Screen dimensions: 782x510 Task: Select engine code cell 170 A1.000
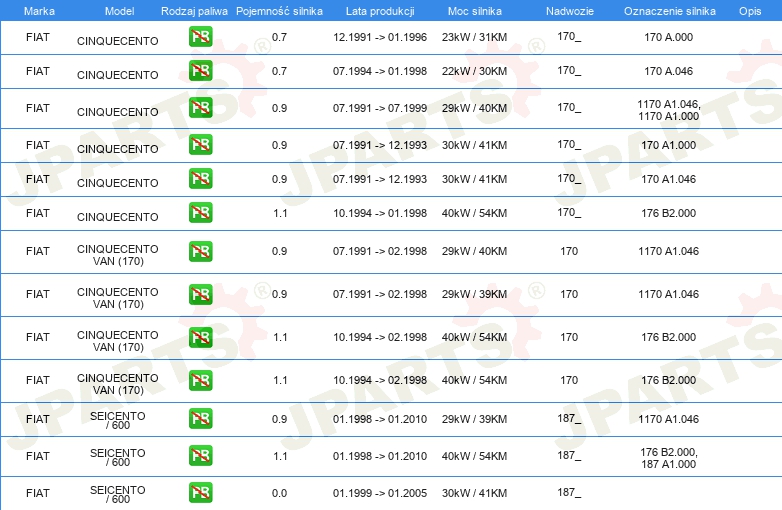(668, 145)
